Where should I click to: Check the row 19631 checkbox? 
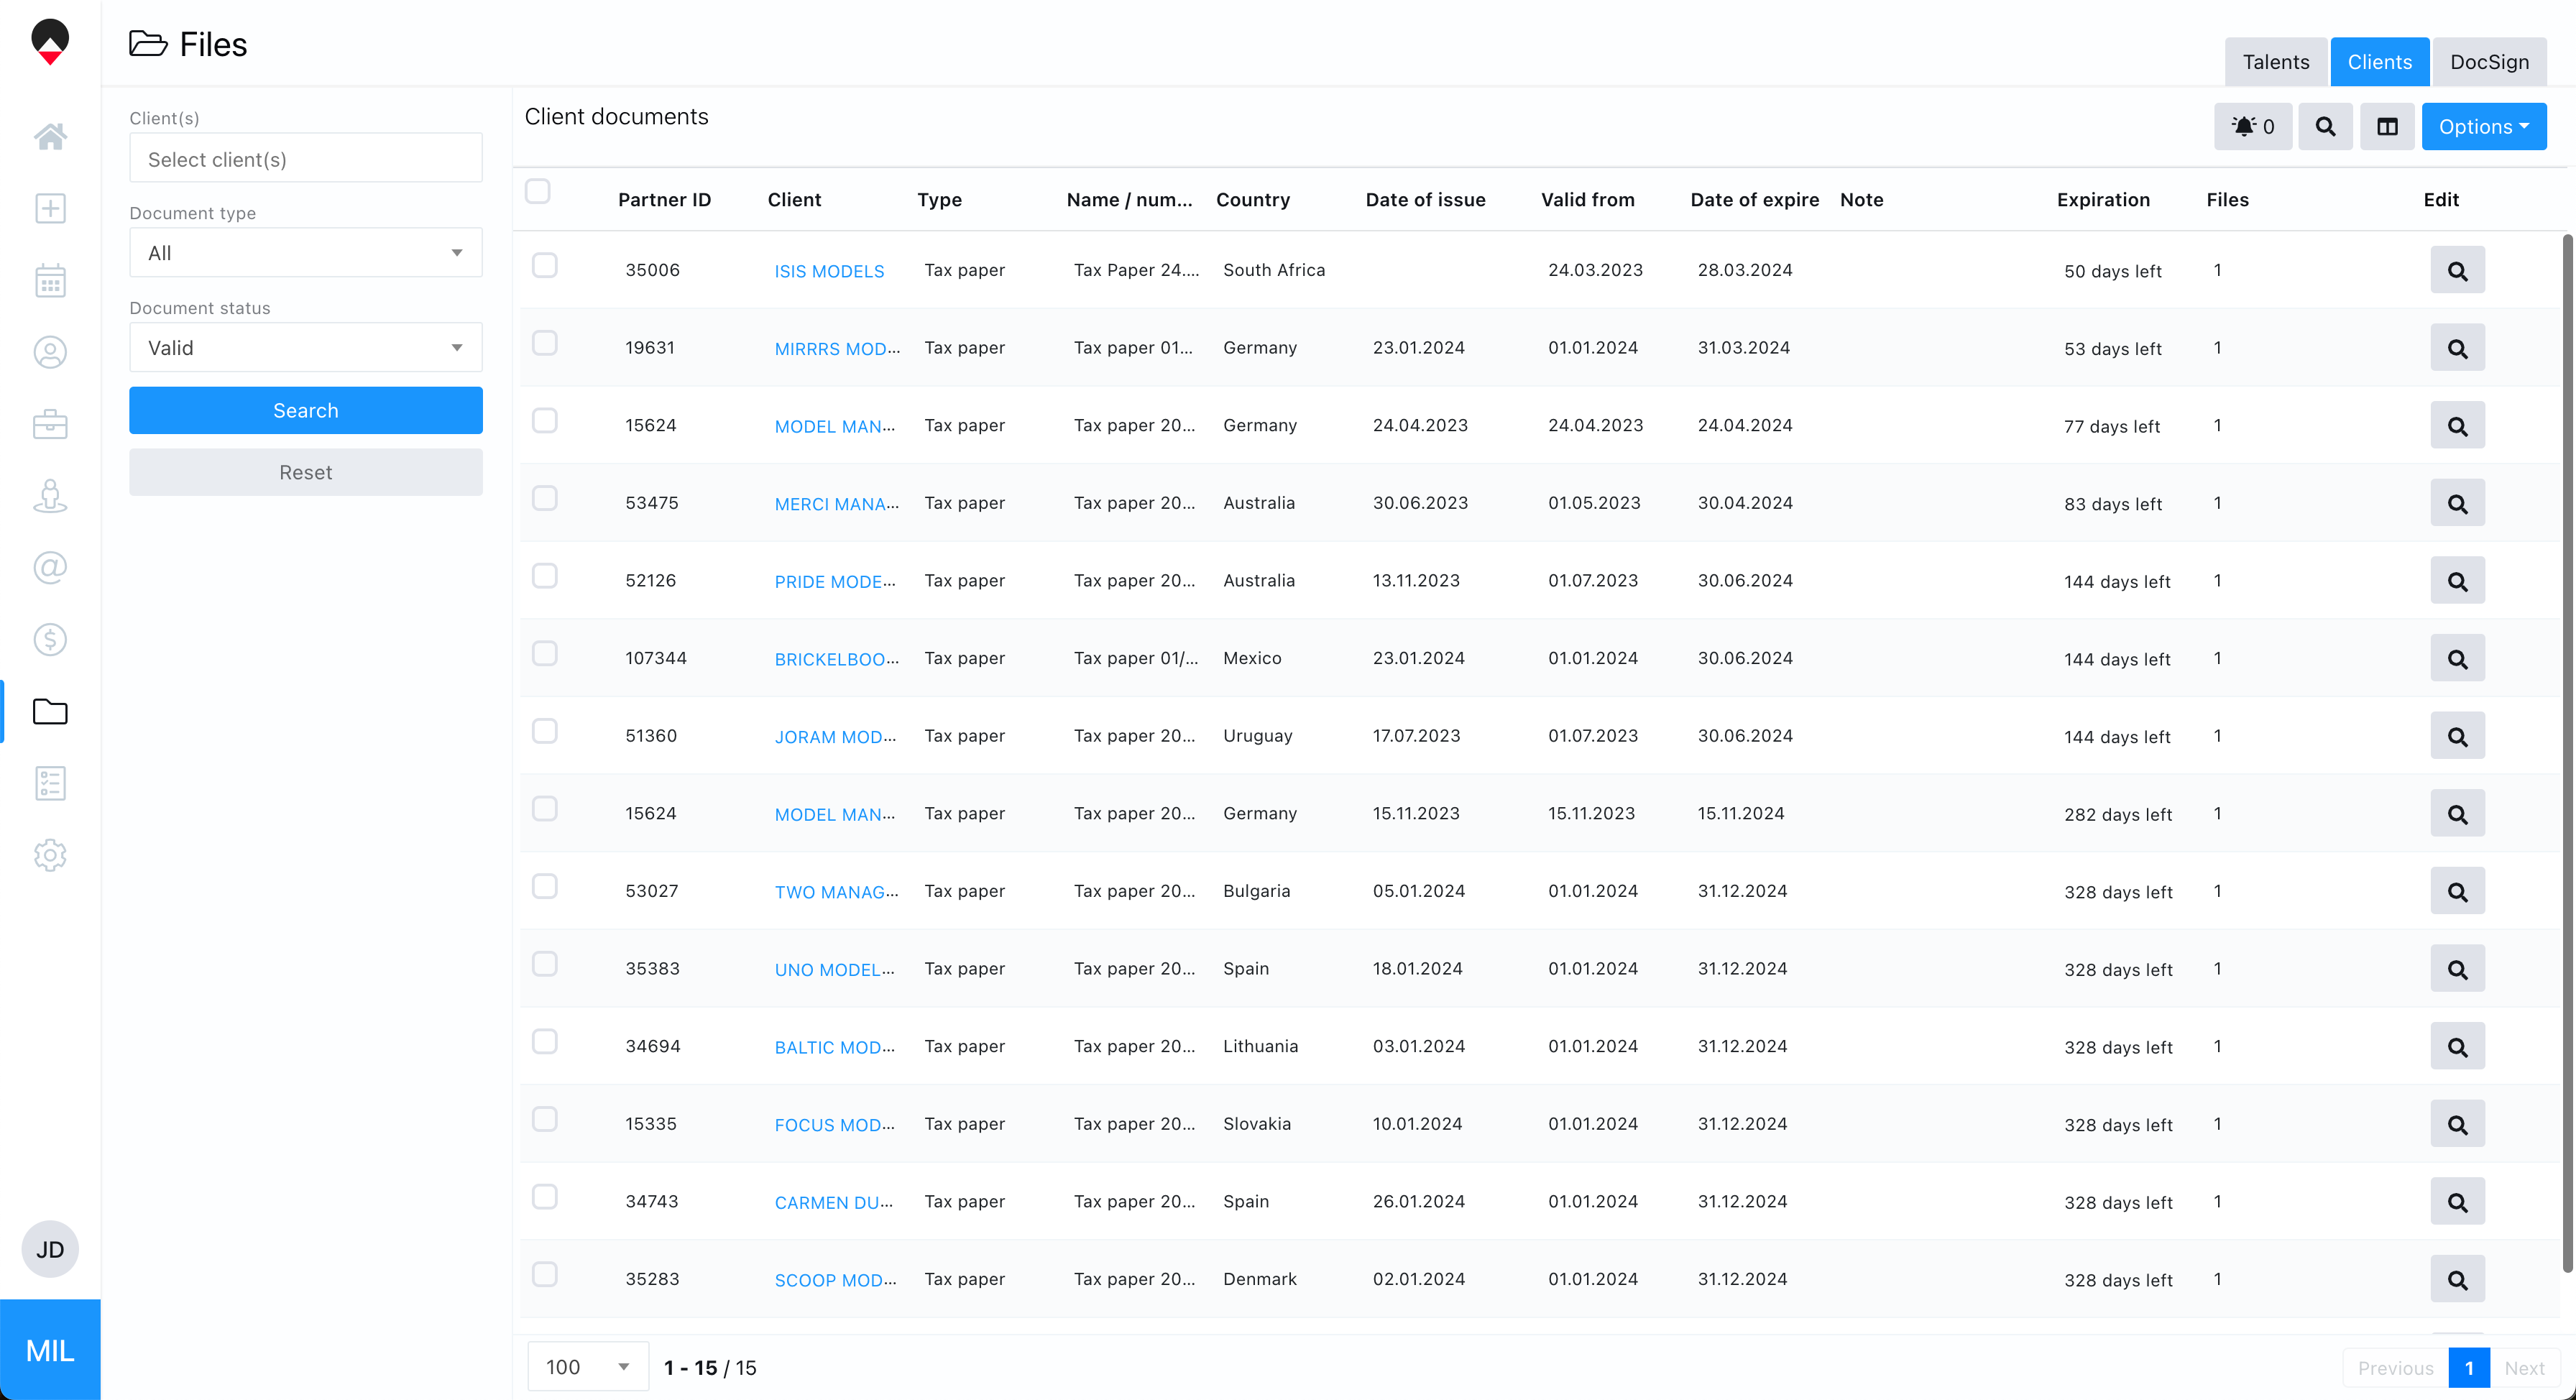tap(545, 343)
